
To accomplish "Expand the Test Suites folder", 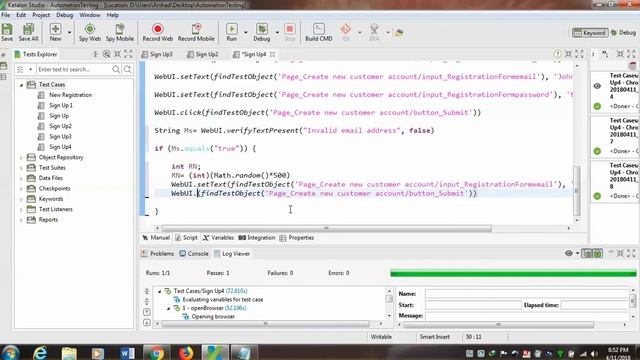I will click(x=21, y=168).
